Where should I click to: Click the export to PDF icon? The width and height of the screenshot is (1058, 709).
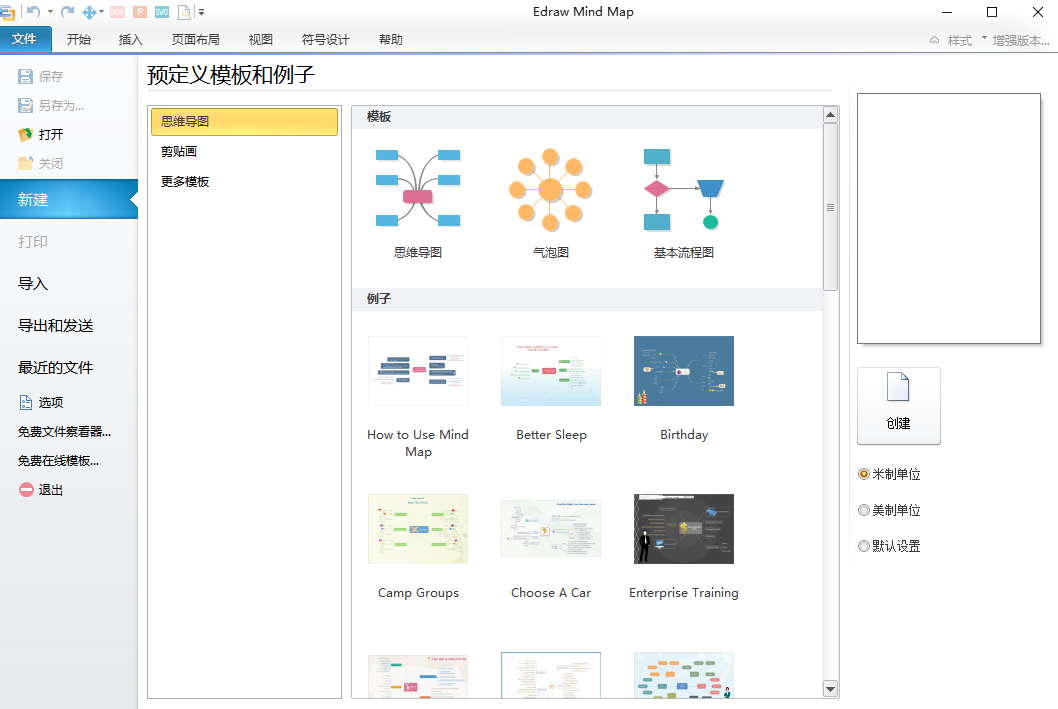[117, 12]
